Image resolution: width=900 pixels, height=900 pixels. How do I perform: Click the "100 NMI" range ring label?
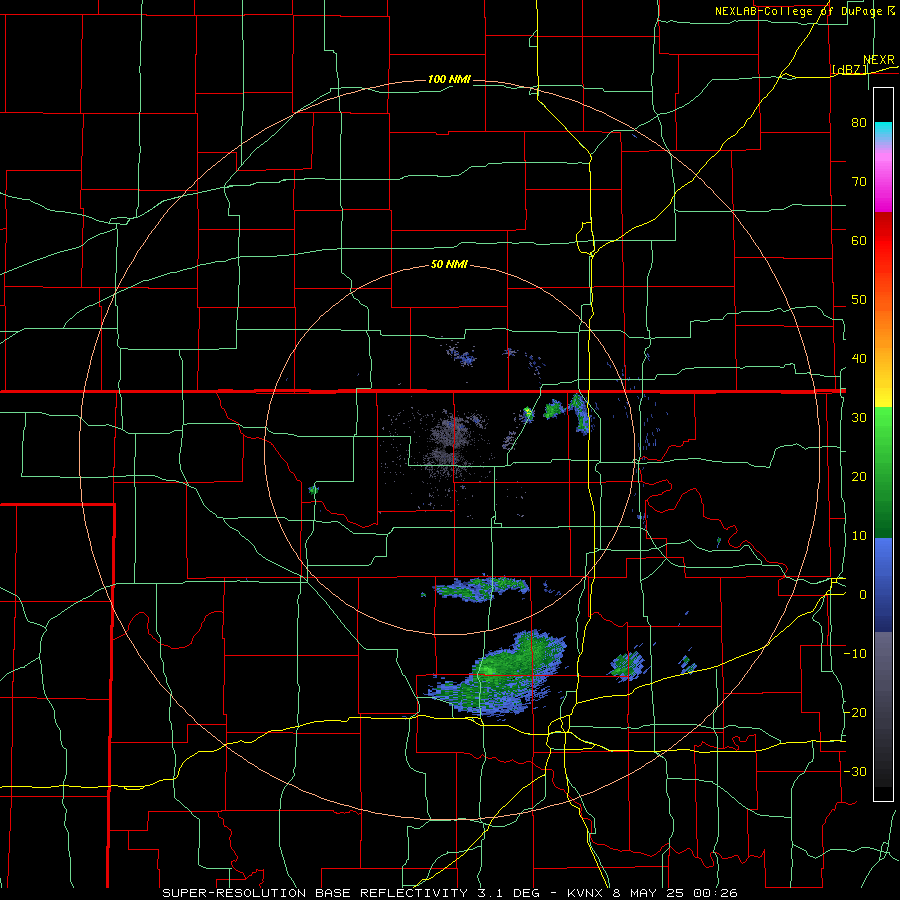(449, 79)
